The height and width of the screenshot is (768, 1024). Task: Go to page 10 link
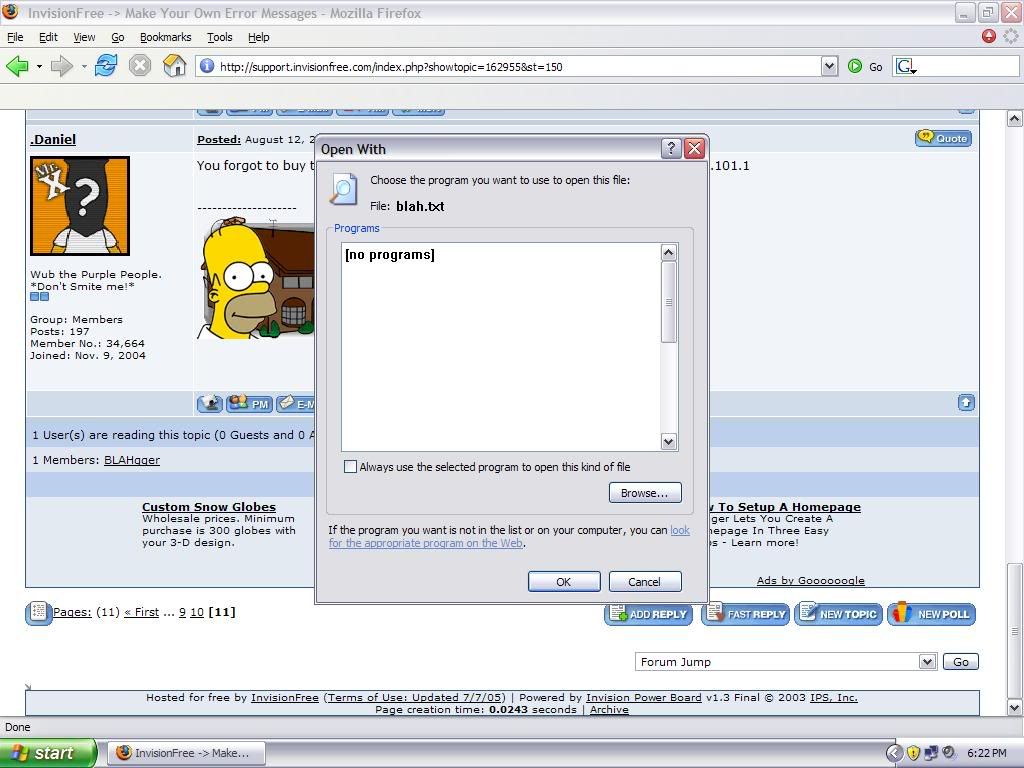[197, 612]
